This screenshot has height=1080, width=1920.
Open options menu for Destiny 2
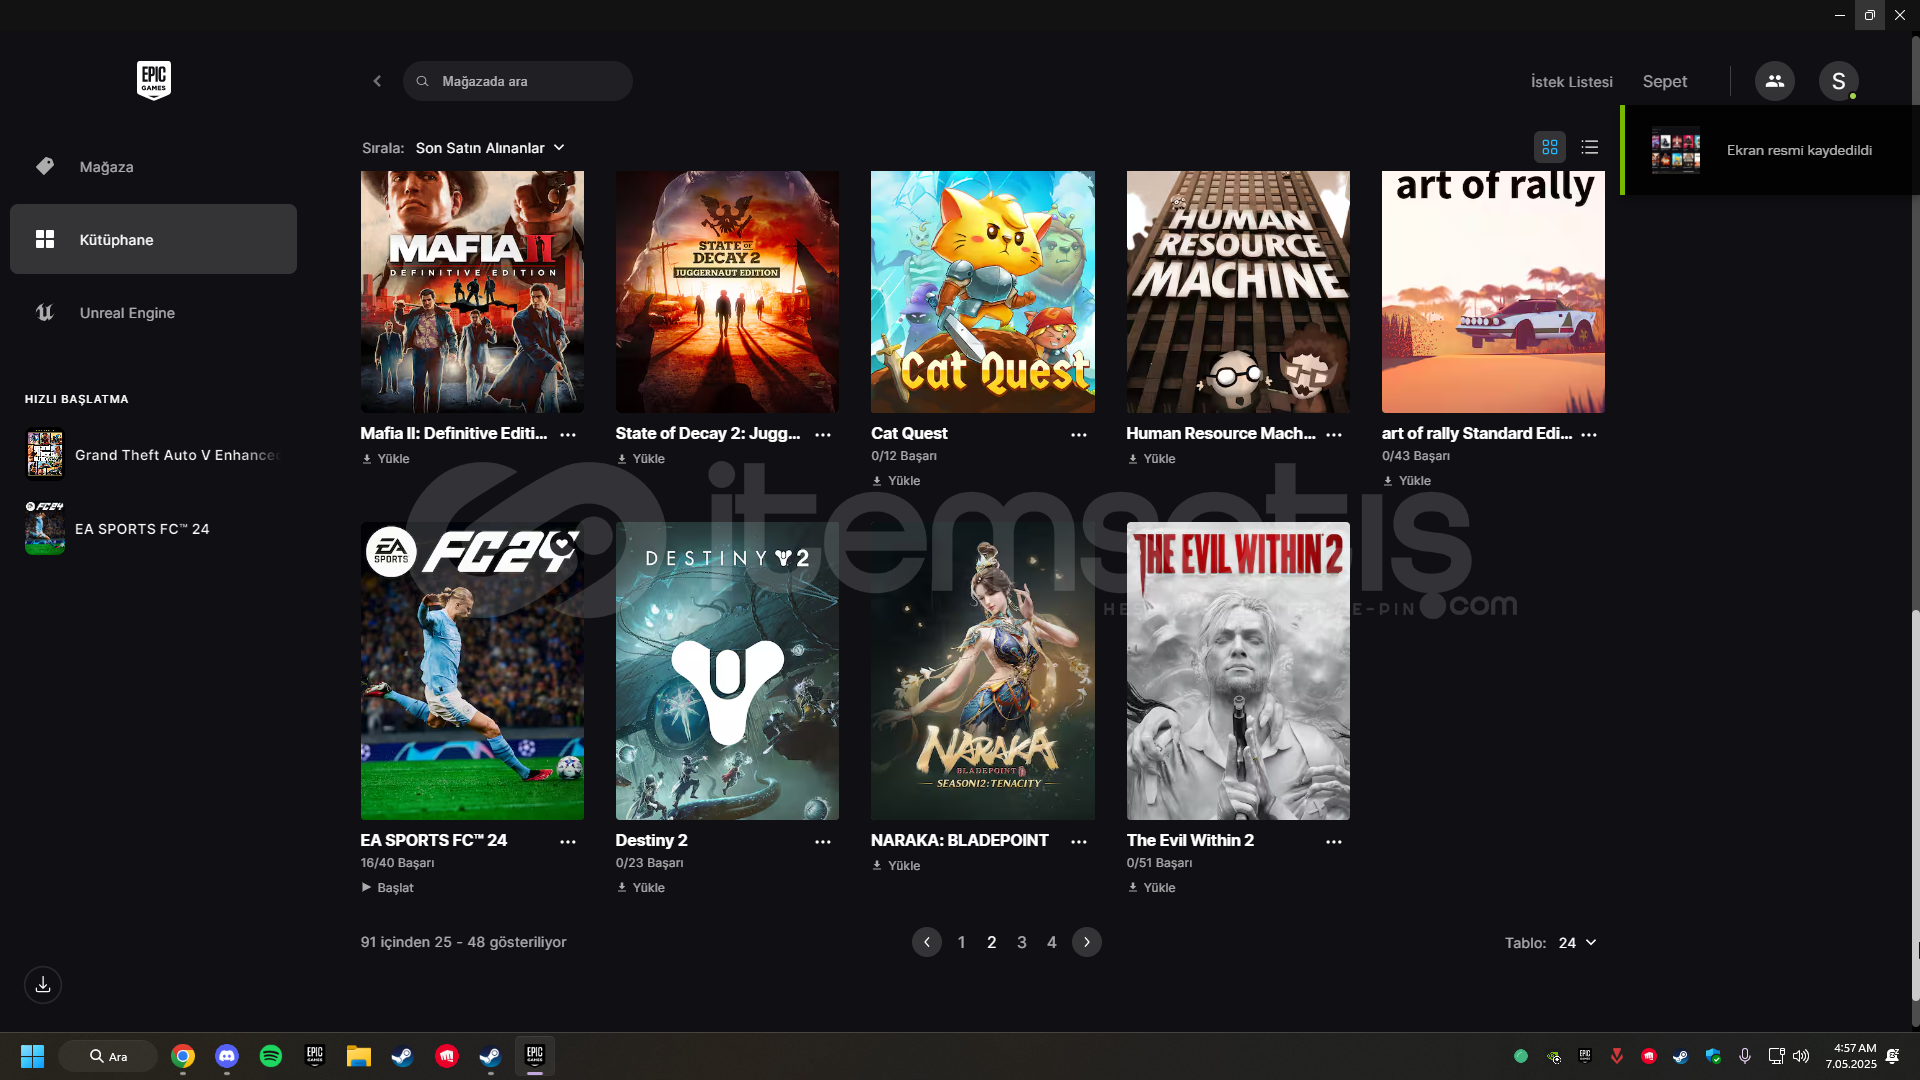point(822,842)
